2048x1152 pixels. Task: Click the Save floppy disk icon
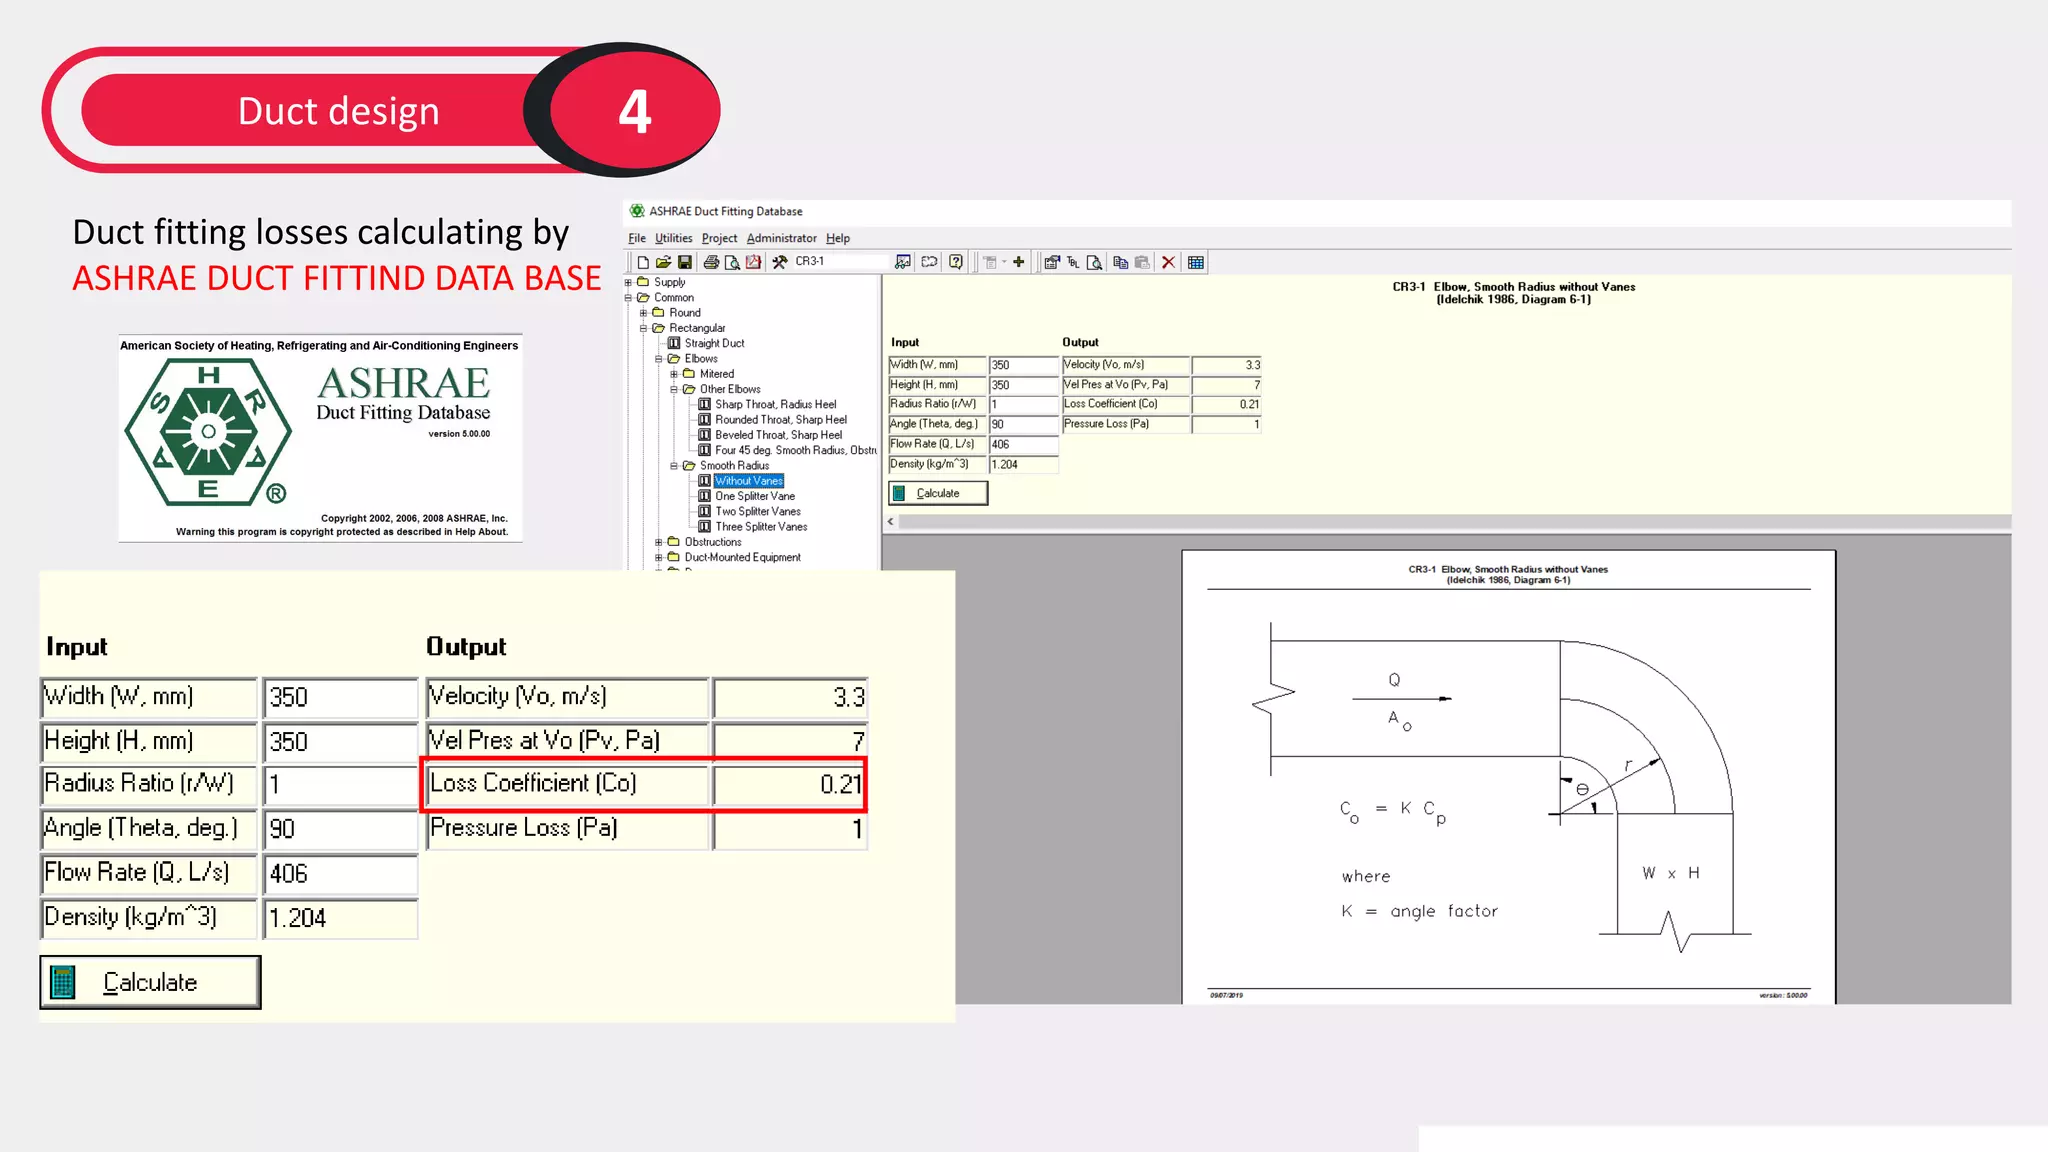[x=685, y=262]
